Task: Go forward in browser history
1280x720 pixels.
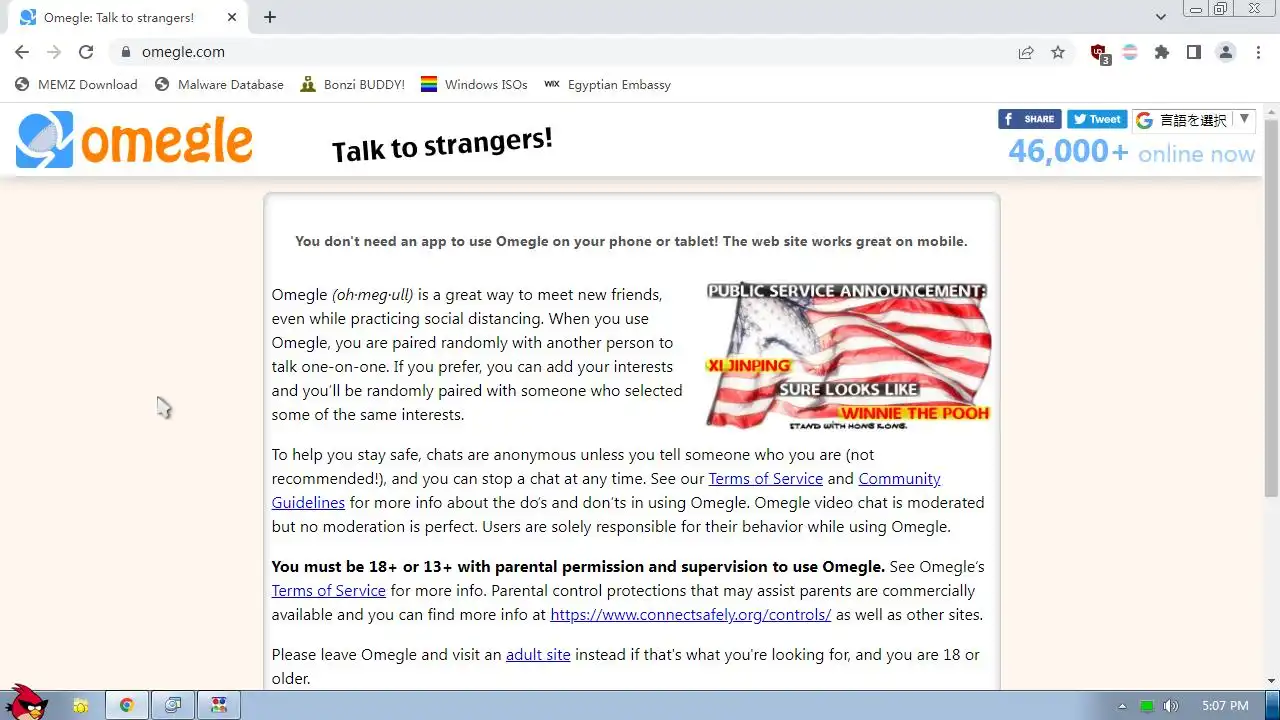Action: [54, 52]
